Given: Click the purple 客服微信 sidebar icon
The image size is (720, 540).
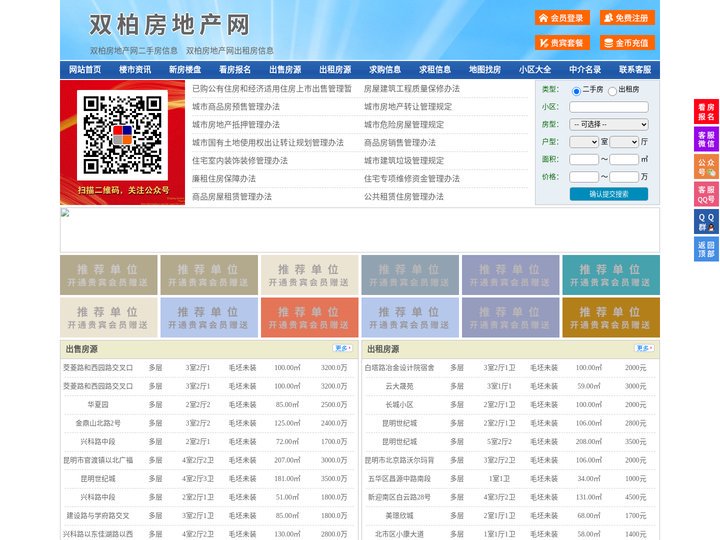Looking at the screenshot, I should pyautogui.click(x=706, y=139).
